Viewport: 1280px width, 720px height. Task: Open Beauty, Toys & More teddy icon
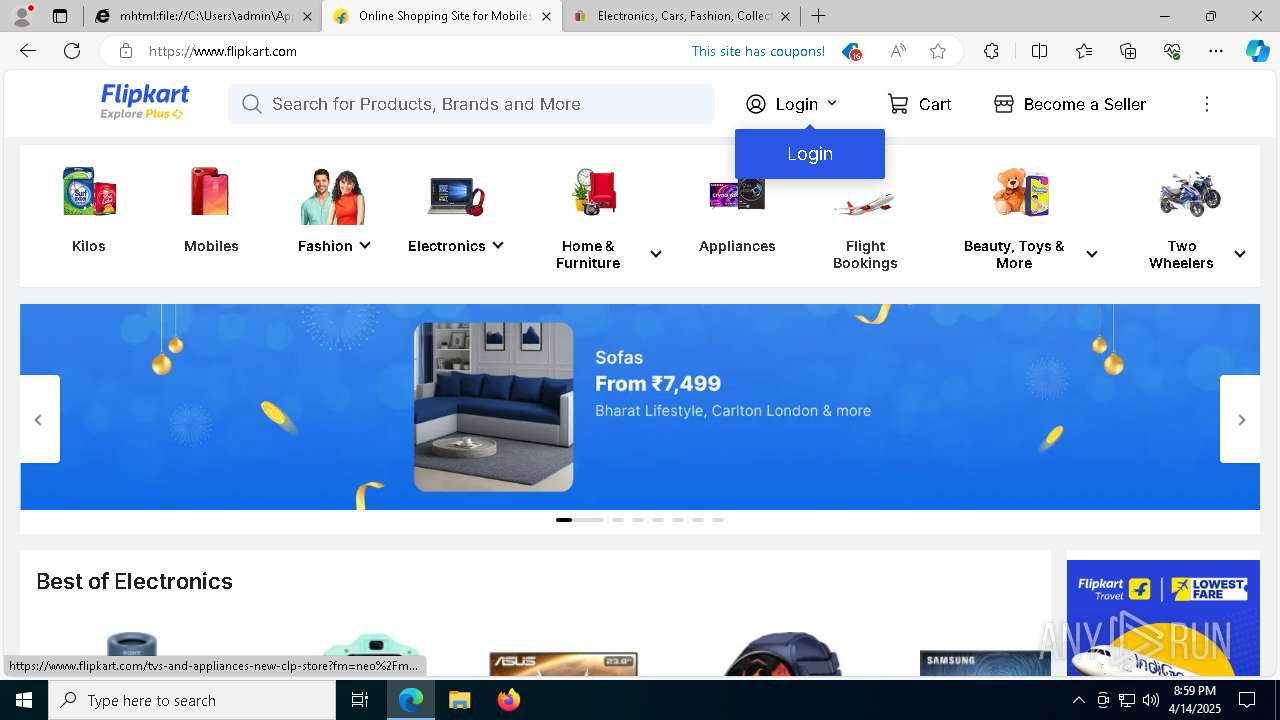point(1020,192)
